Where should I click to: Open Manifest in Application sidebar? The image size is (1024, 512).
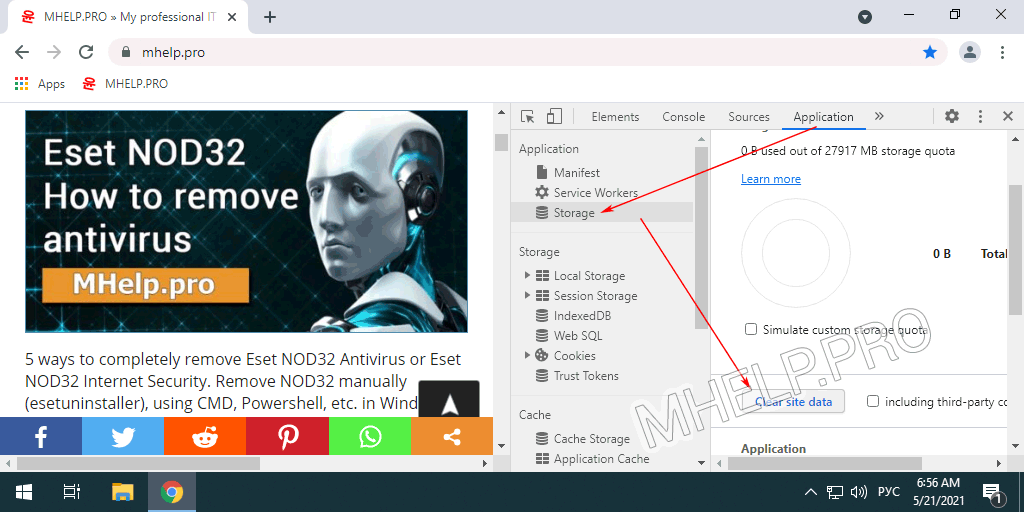pyautogui.click(x=577, y=172)
